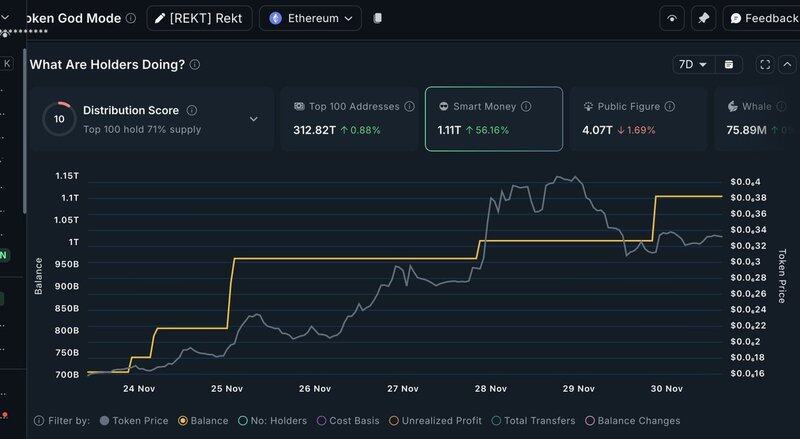
Task: Click the Distribution Score info icon
Action: [x=192, y=110]
